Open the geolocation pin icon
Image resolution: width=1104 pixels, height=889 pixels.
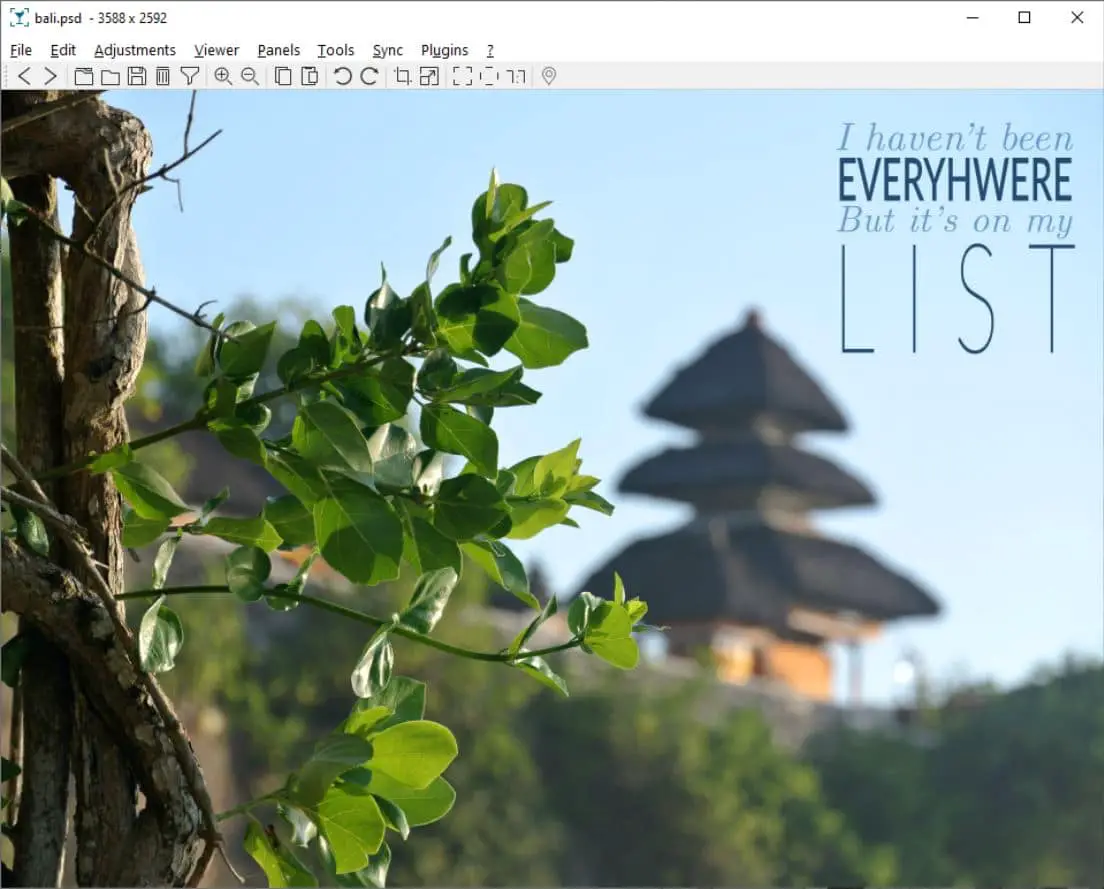(x=549, y=76)
